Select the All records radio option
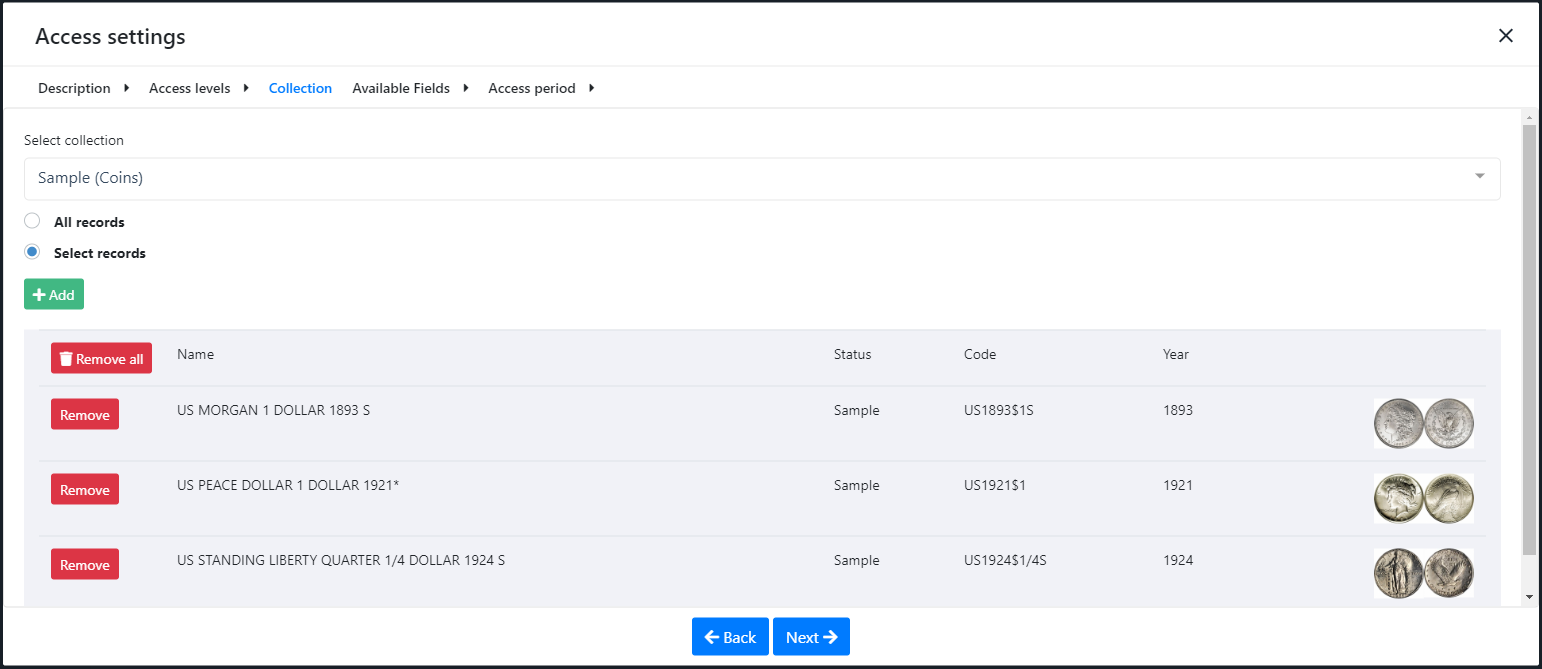1542x669 pixels. click(32, 221)
